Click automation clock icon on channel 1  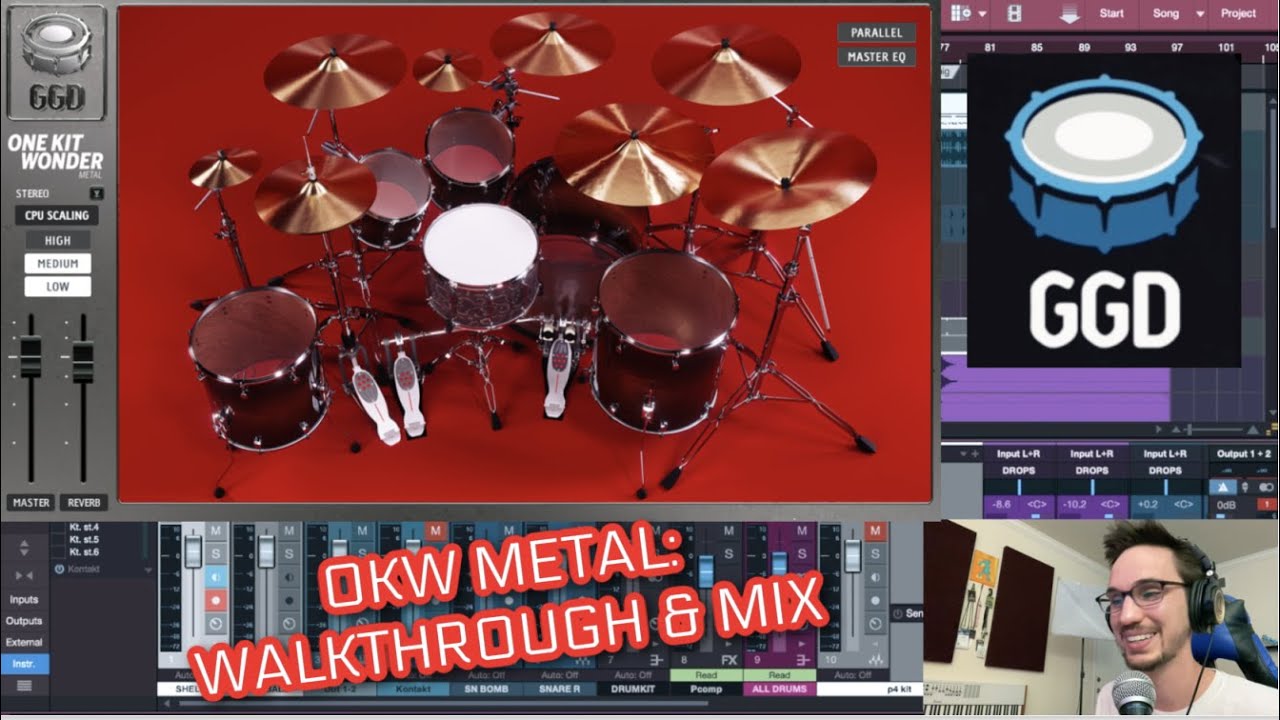point(216,624)
